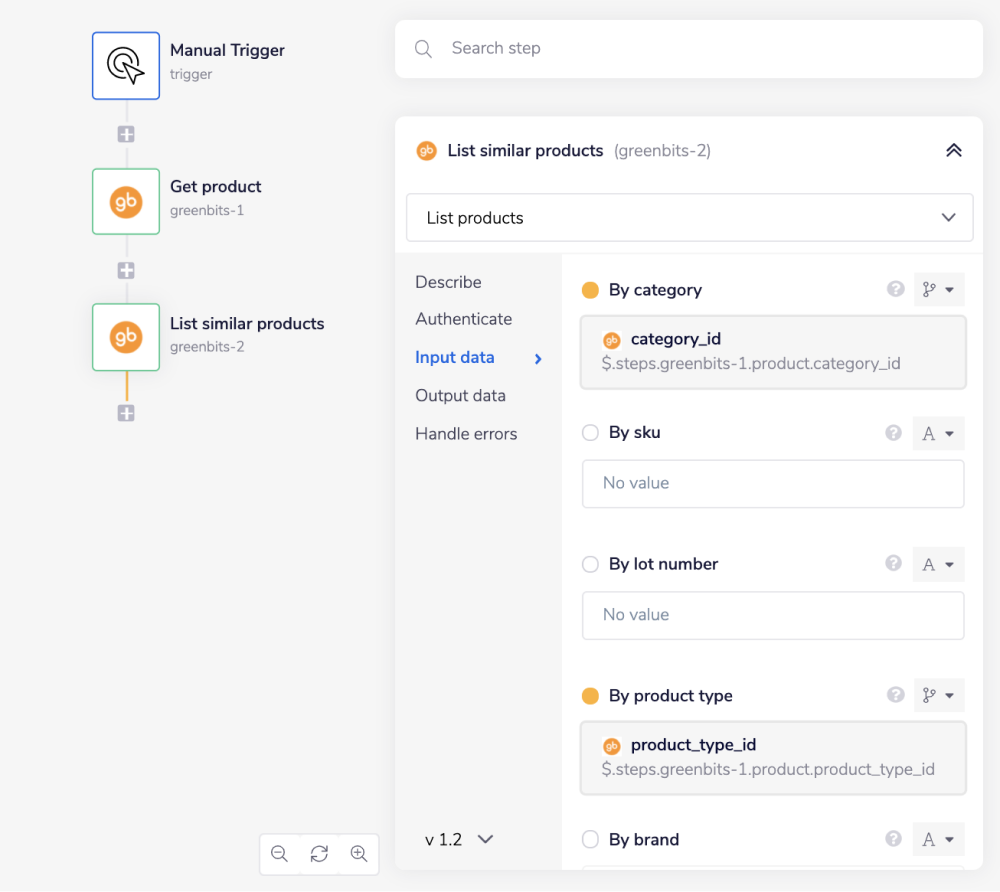Click help icon beside By lot number
The width and height of the screenshot is (1000, 892).
tap(894, 563)
